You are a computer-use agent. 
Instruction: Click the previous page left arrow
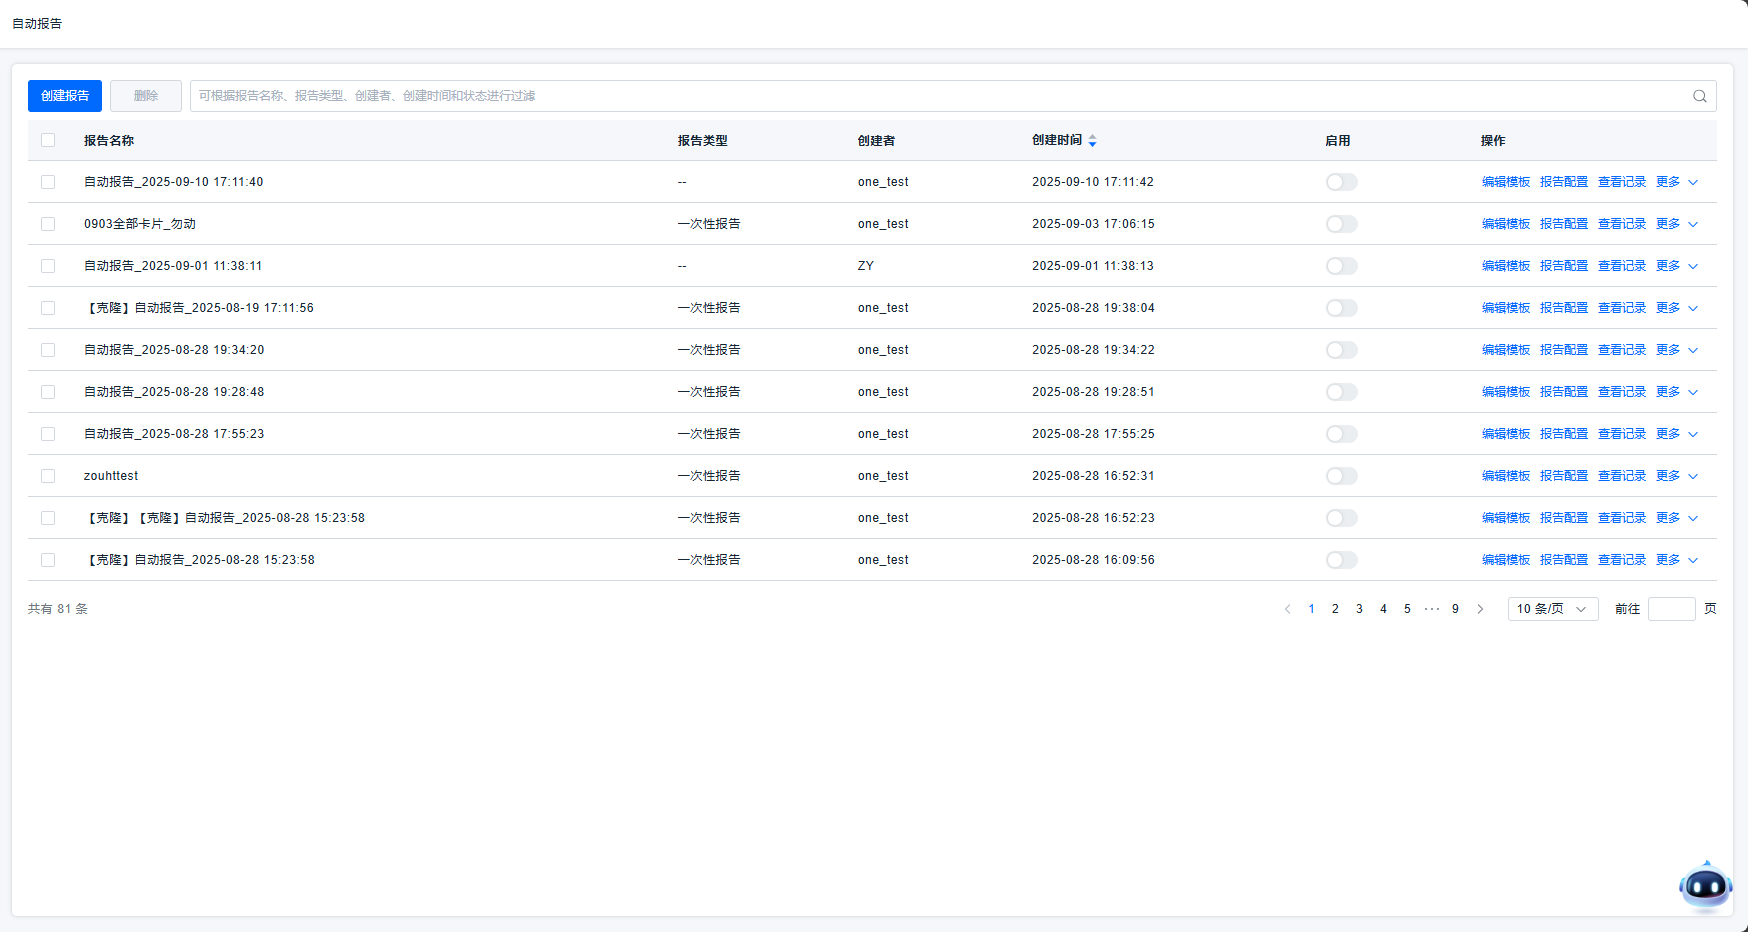[1287, 609]
